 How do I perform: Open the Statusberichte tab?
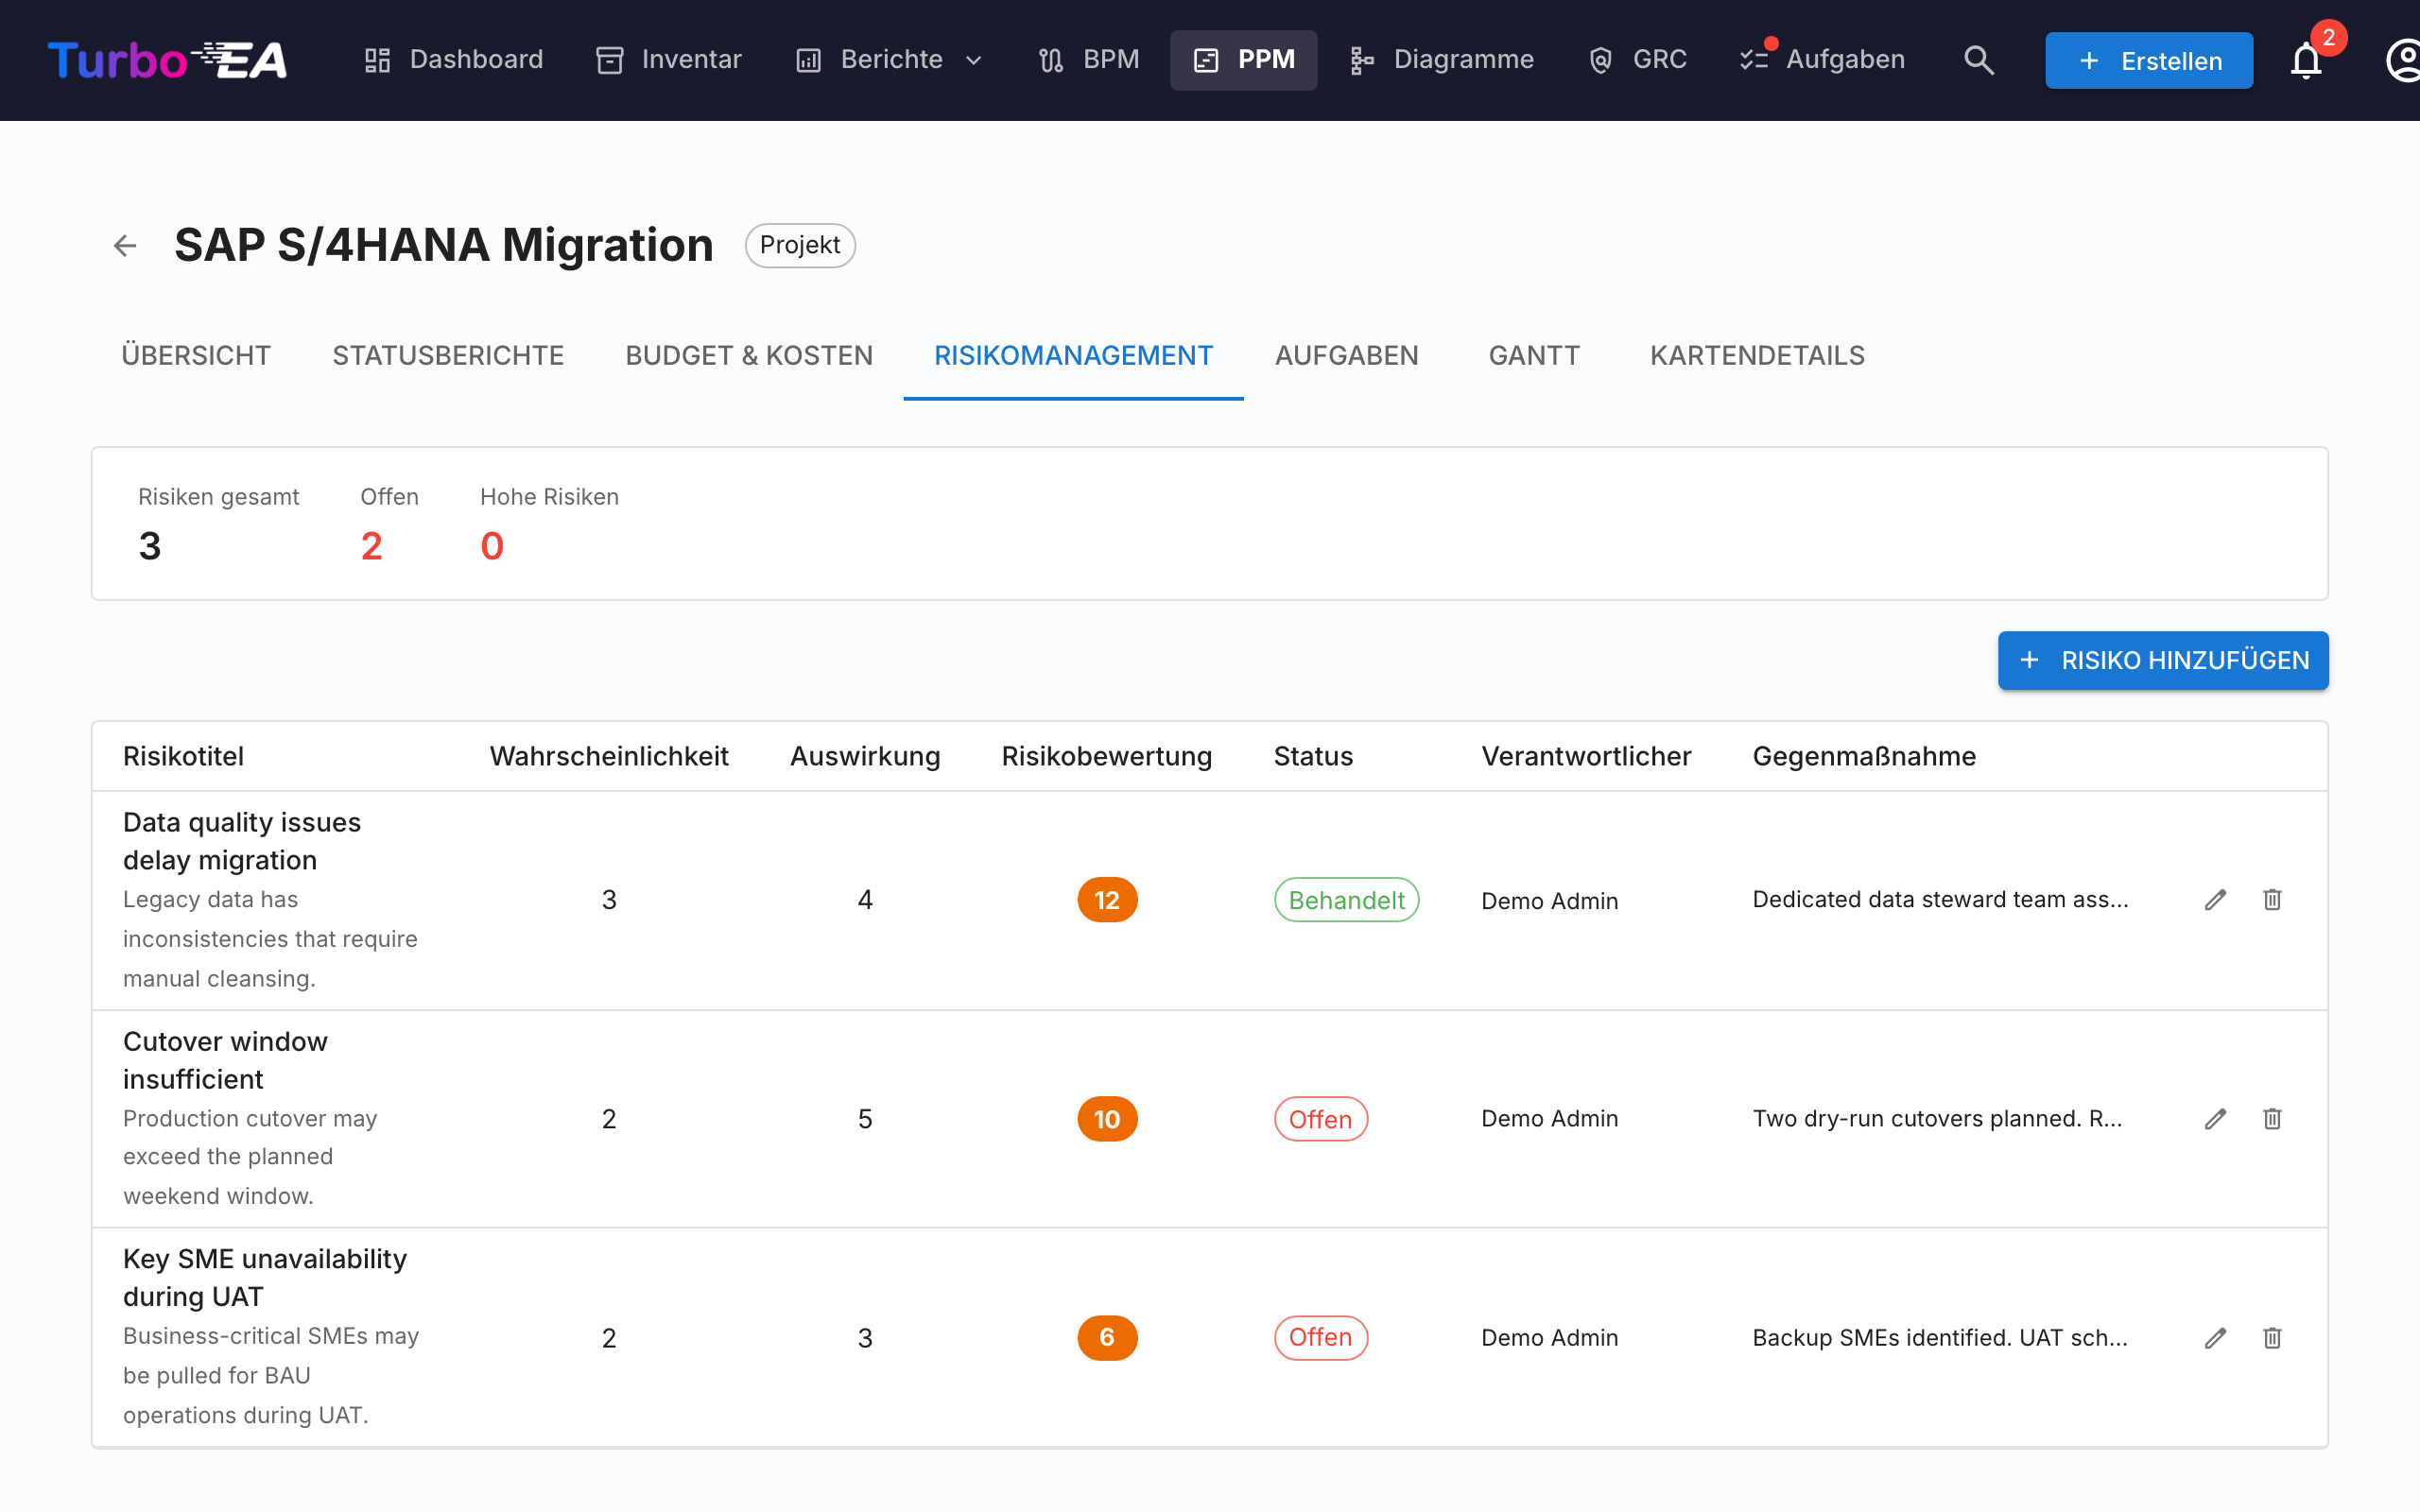click(448, 356)
